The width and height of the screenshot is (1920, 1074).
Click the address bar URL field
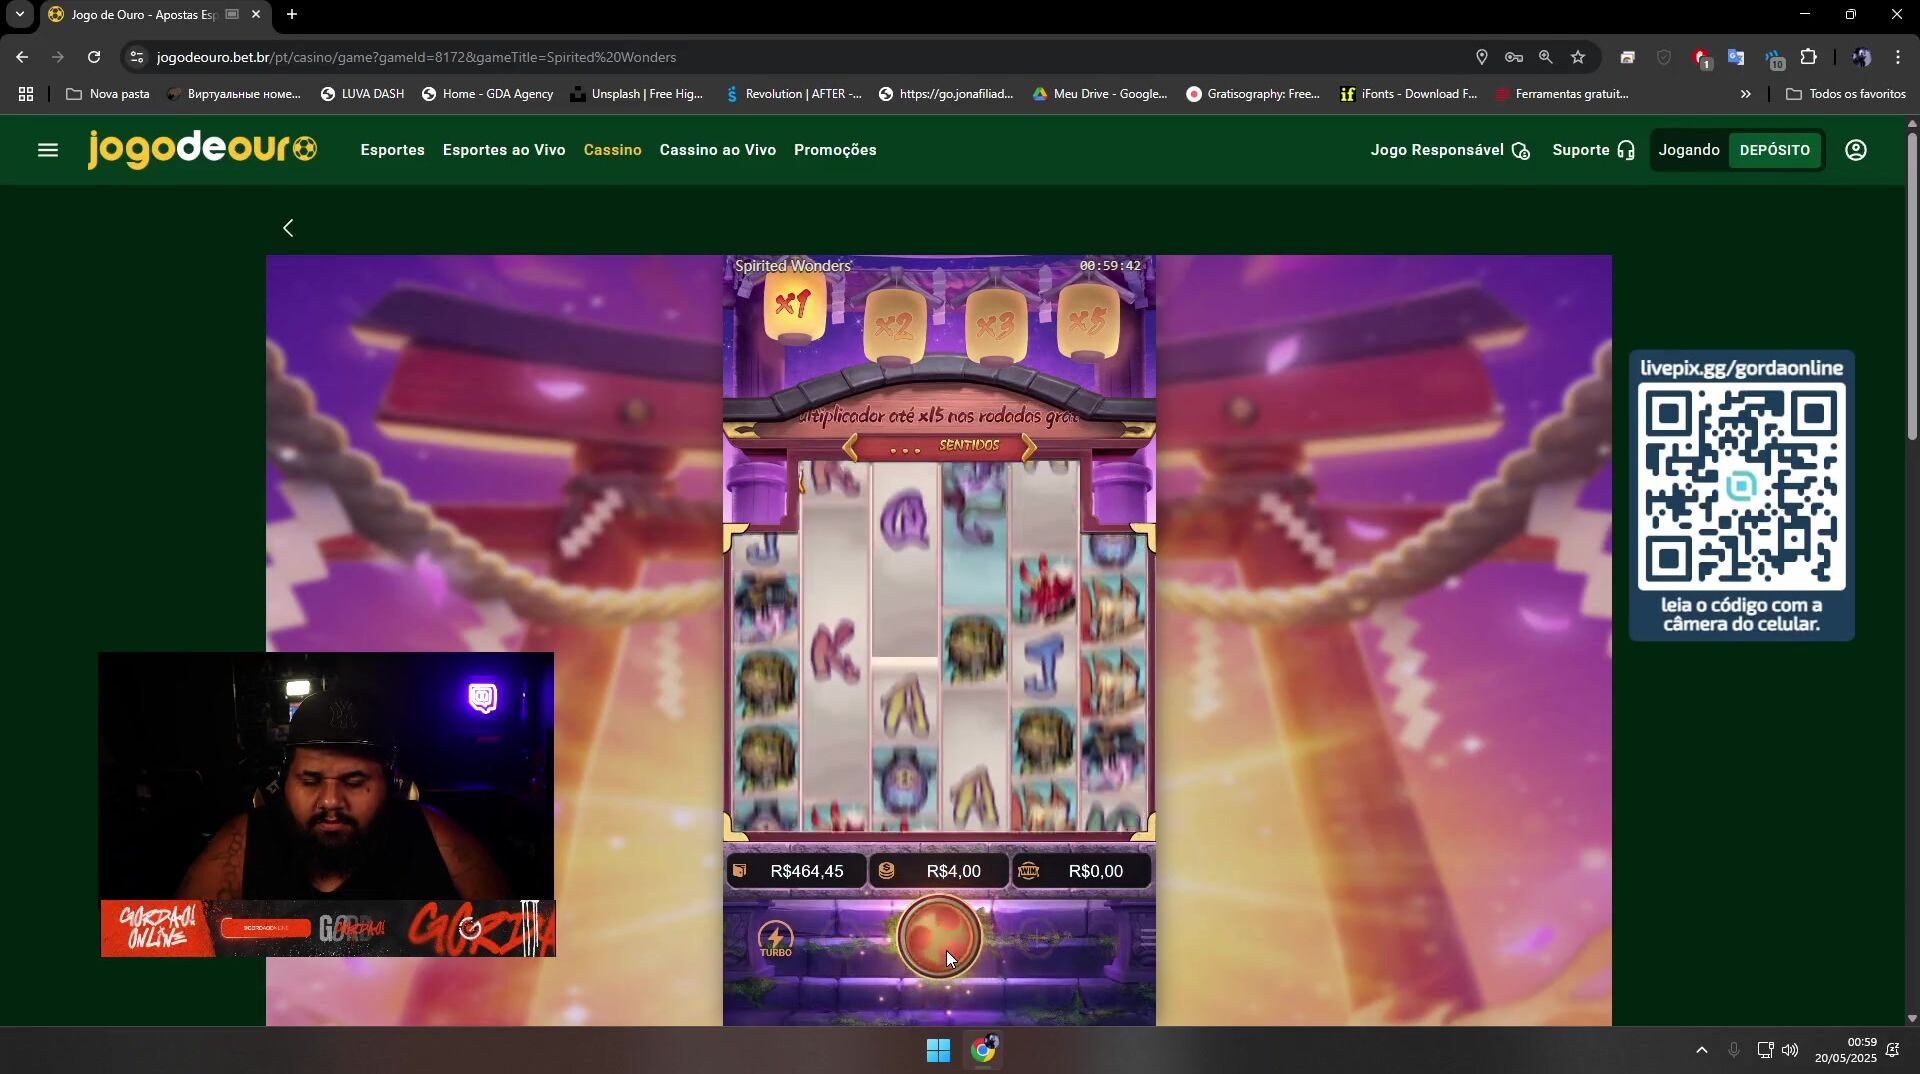[x=800, y=57]
